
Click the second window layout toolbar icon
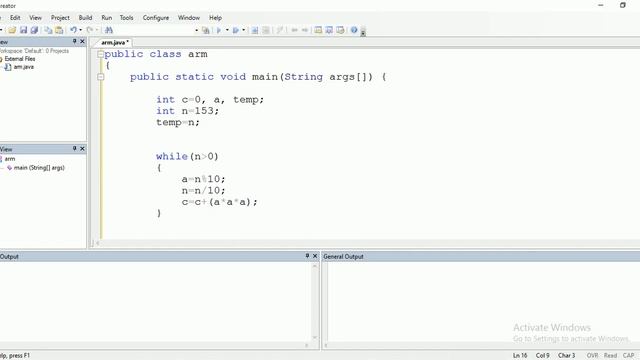pyautogui.click(x=329, y=30)
